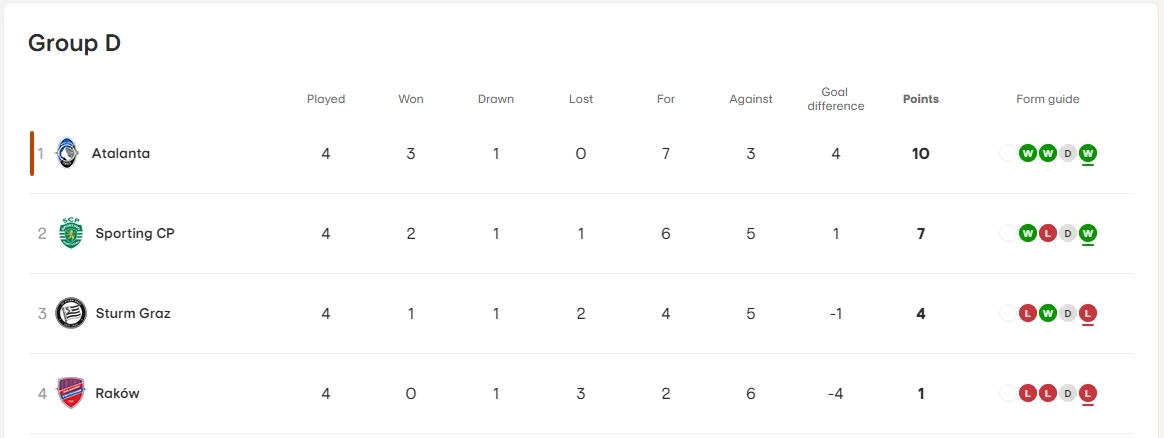The image size is (1164, 438).
Task: Open the Atalanta team link
Action: click(x=120, y=153)
